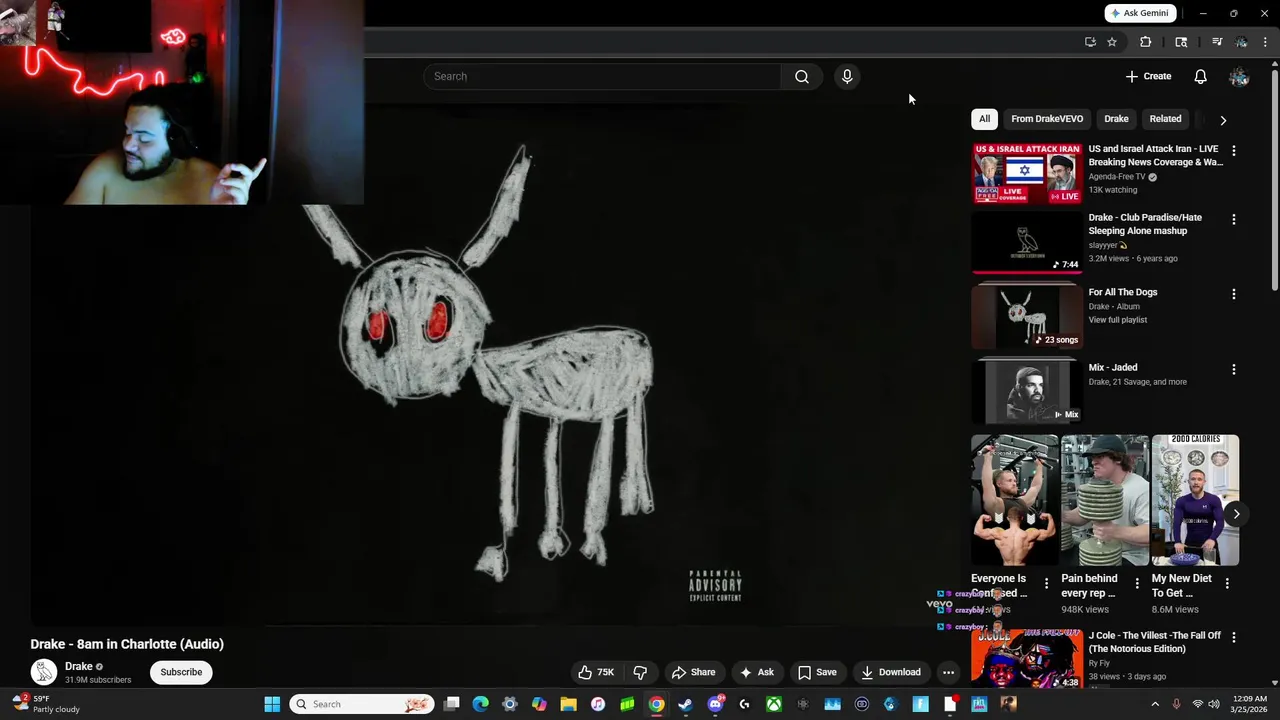Open Discord from taskbar
1280x720 pixels.
click(715, 704)
